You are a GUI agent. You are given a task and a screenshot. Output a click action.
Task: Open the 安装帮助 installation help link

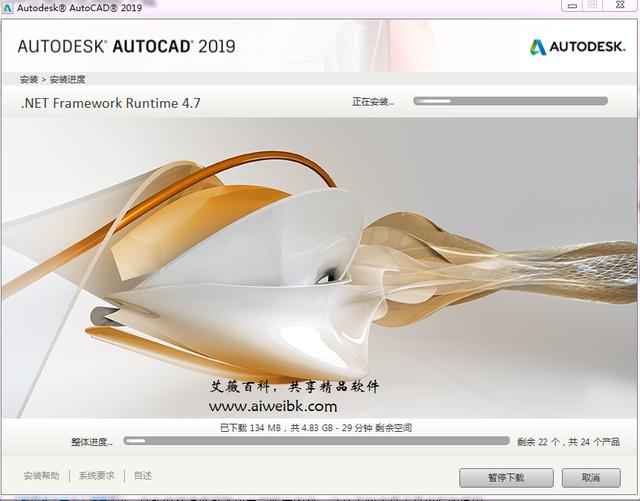[41, 476]
